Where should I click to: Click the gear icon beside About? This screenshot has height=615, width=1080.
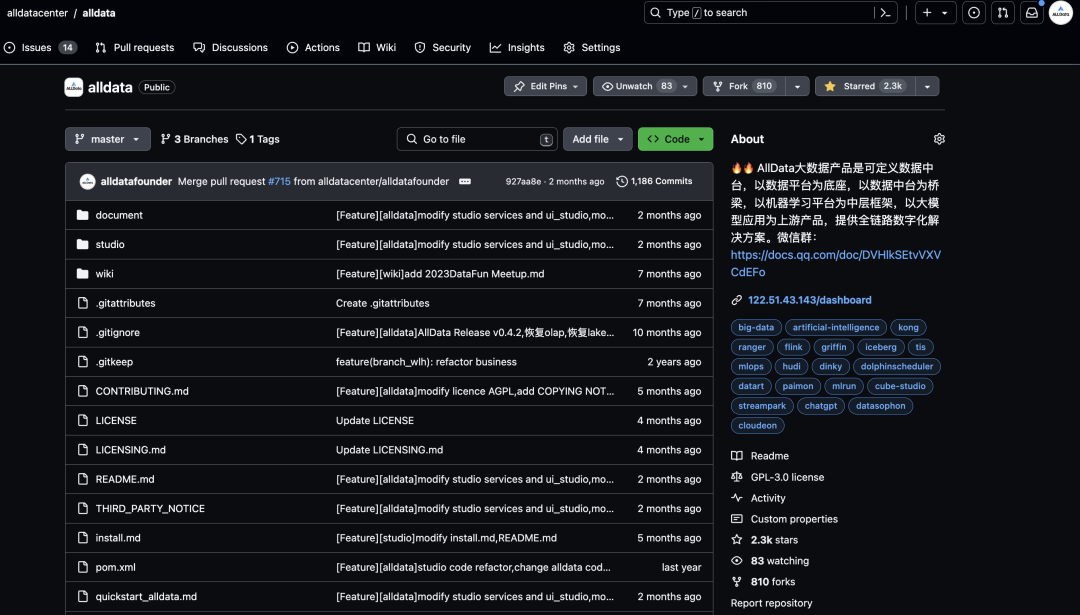click(x=939, y=139)
